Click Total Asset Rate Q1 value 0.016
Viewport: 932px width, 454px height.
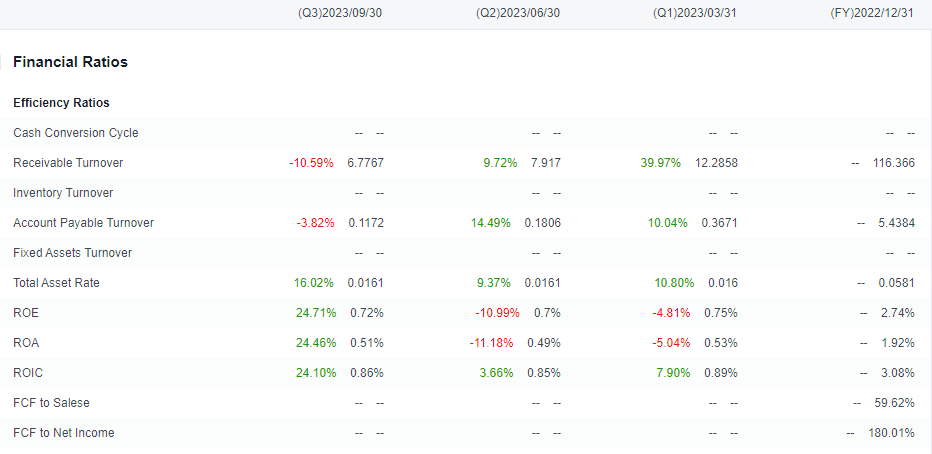click(723, 283)
